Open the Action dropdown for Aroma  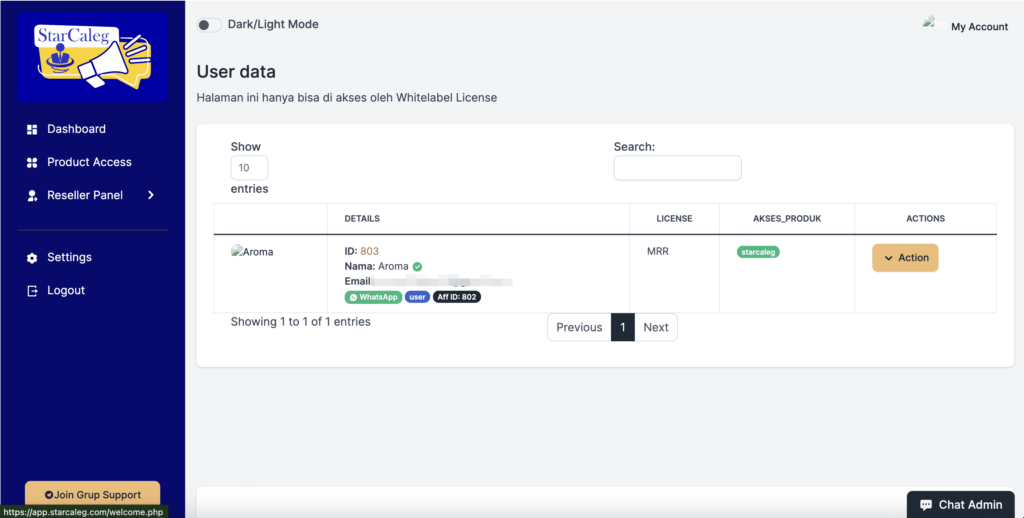(x=905, y=258)
